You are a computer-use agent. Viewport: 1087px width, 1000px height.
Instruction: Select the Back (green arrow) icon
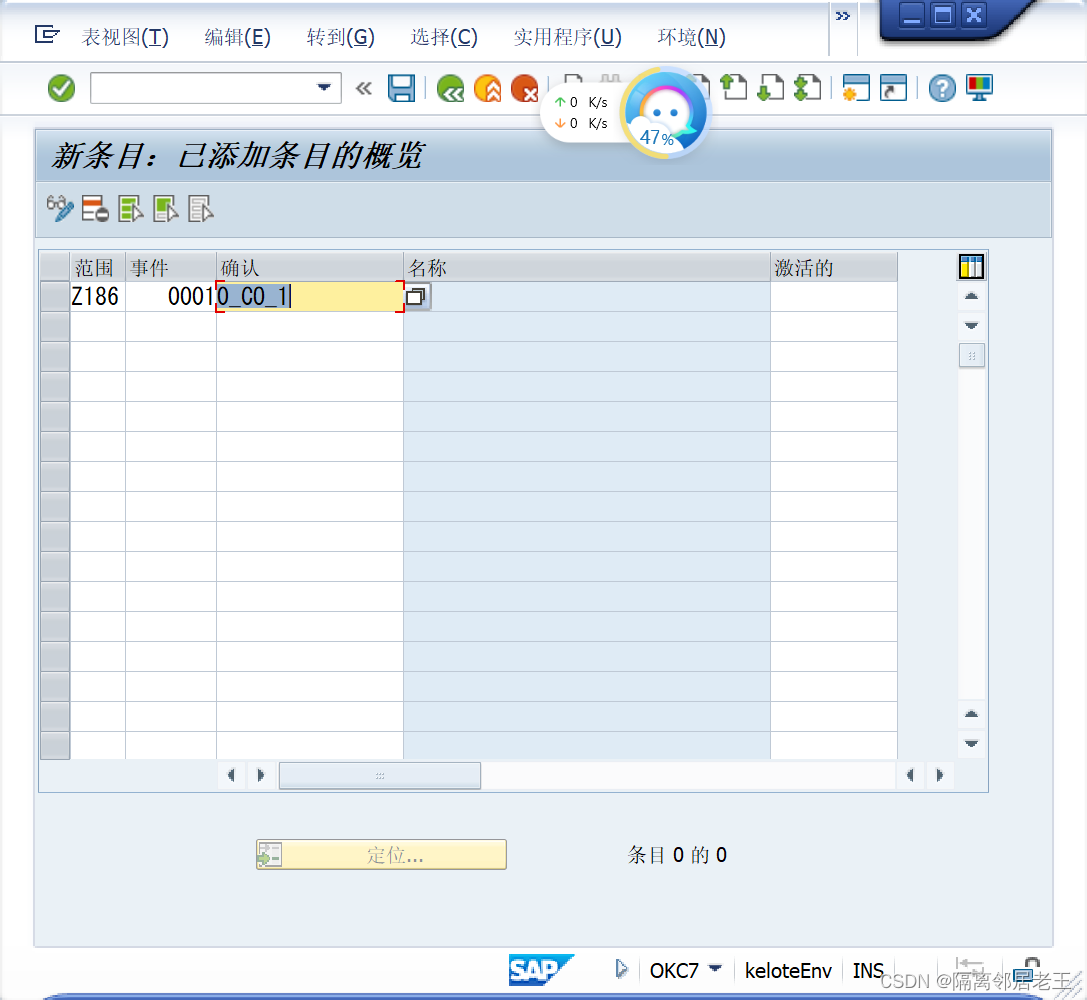point(450,88)
